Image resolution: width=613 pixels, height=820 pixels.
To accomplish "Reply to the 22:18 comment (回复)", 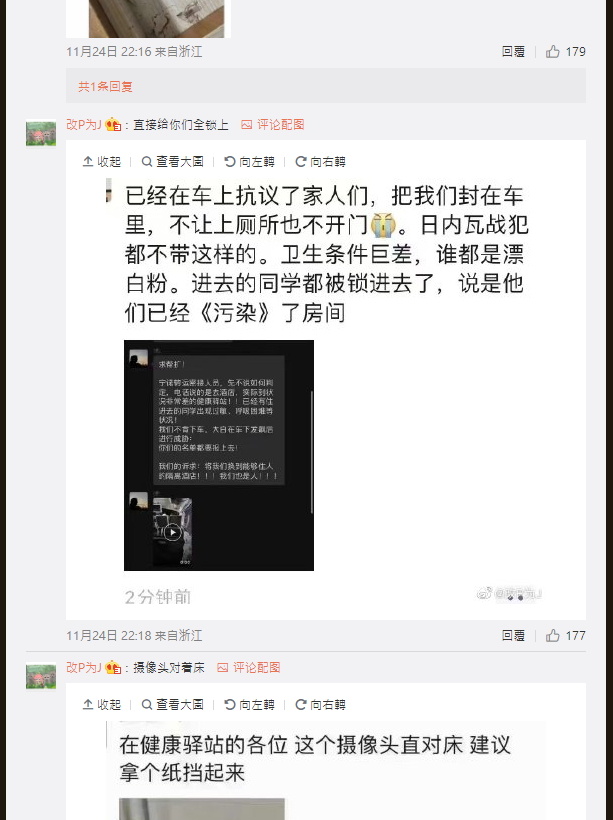I will [x=513, y=635].
